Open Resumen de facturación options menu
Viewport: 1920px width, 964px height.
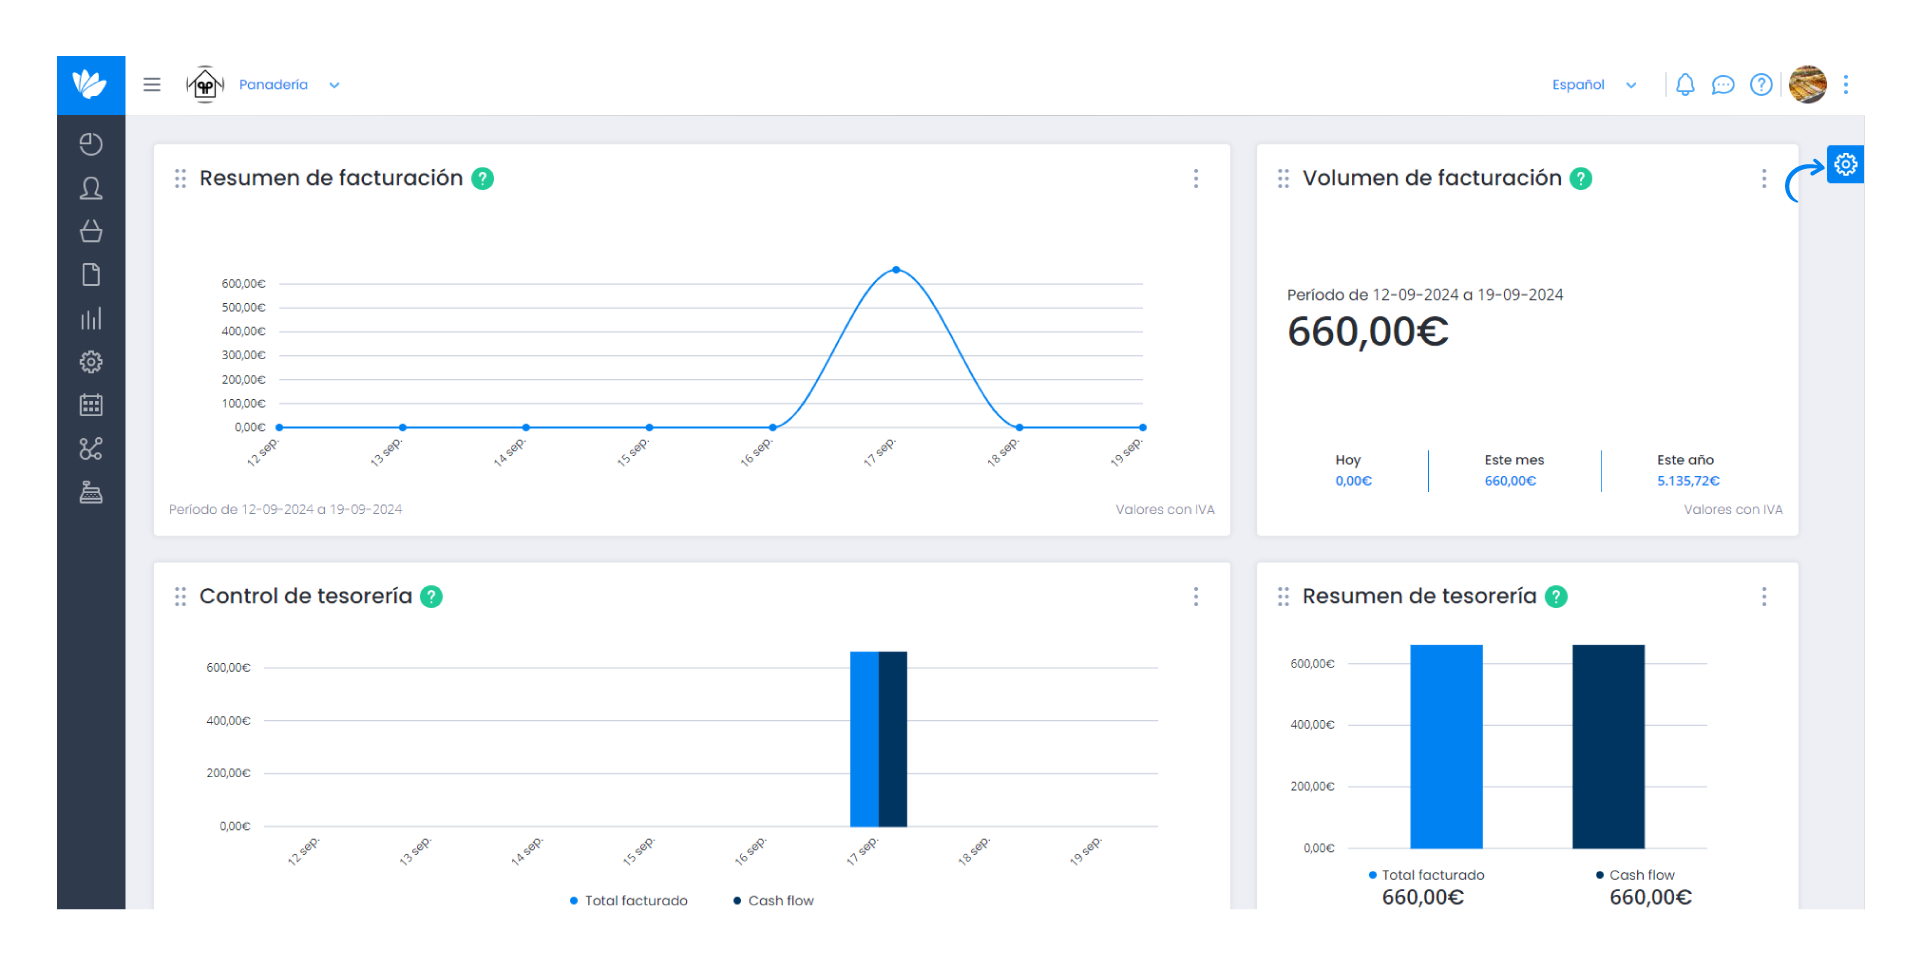1196,178
